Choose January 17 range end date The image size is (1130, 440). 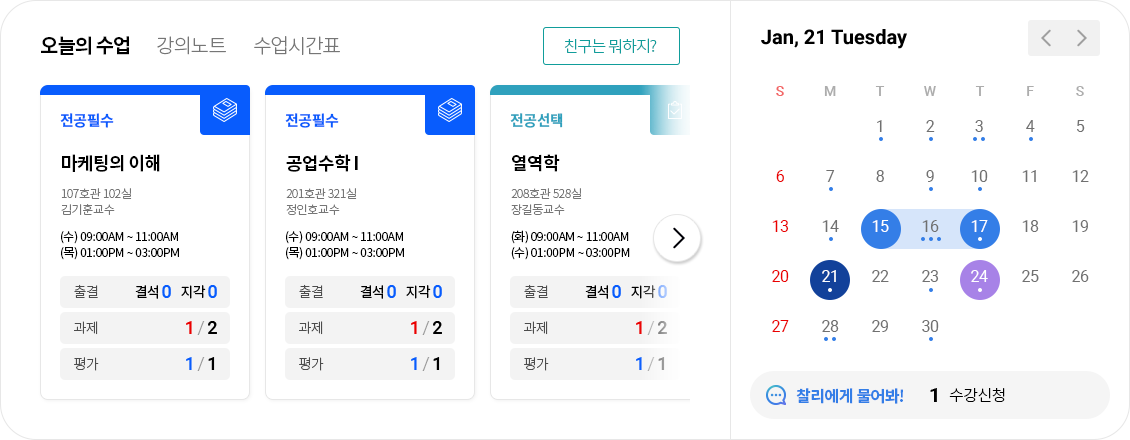pyautogui.click(x=980, y=227)
